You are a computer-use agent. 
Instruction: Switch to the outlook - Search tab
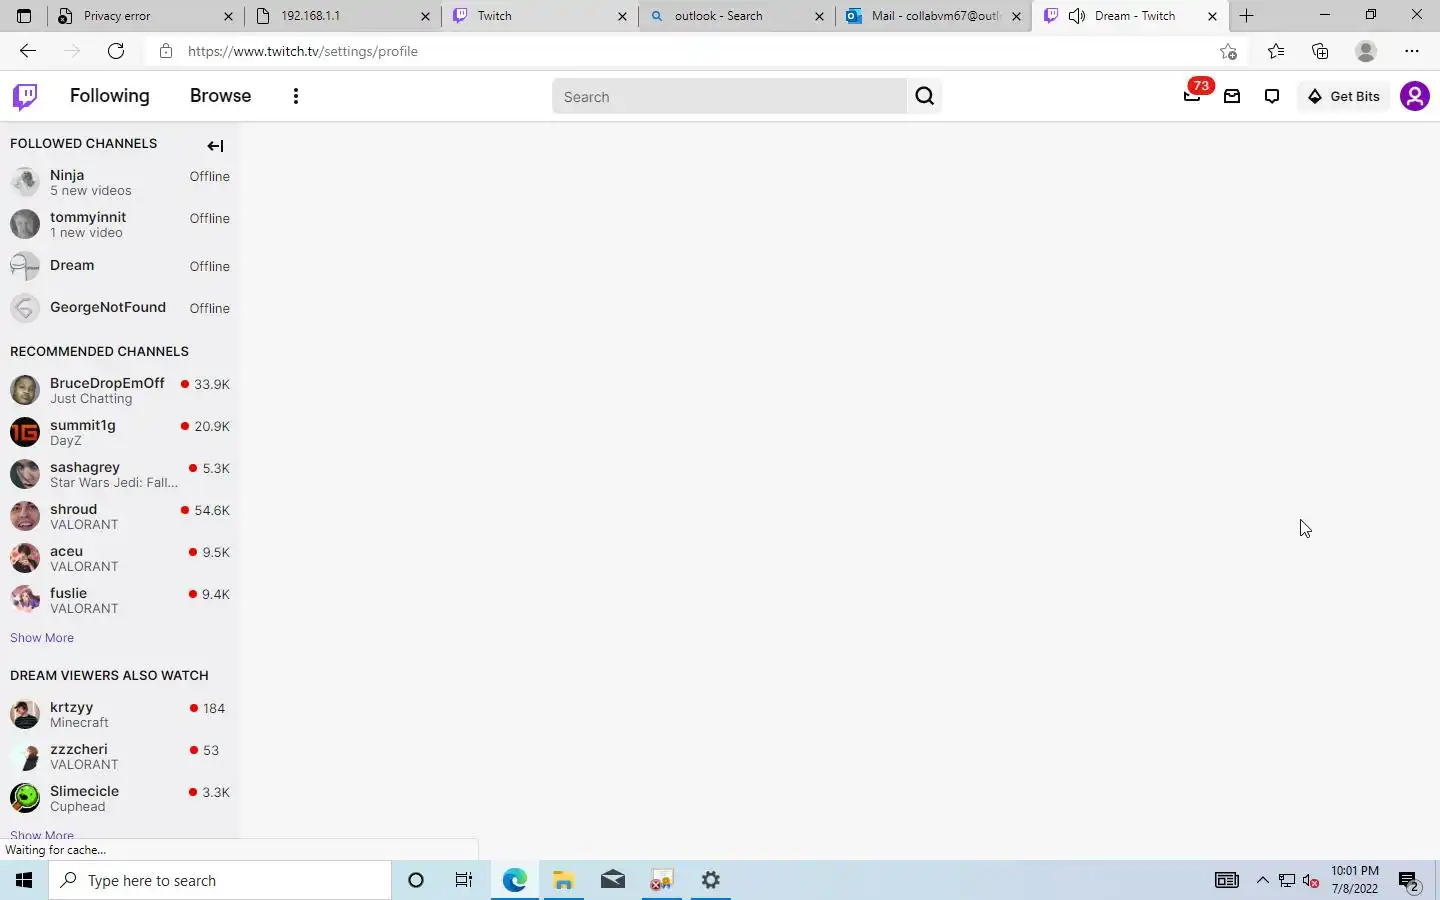737,16
